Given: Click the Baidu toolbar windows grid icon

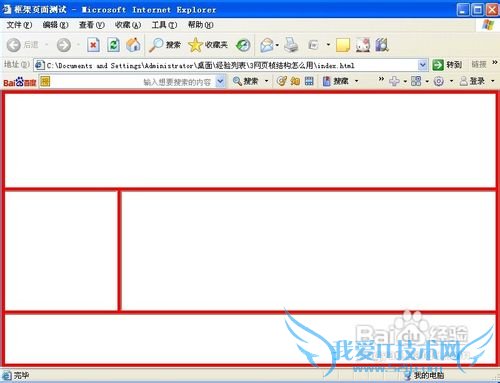Looking at the screenshot, I should (x=416, y=81).
